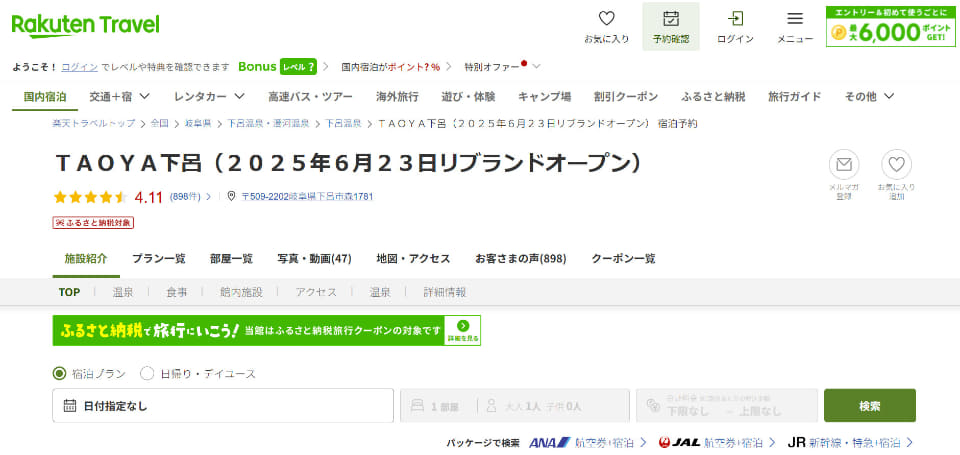
Task: Open 高速バス・ツアー menu item
Action: click(x=310, y=97)
